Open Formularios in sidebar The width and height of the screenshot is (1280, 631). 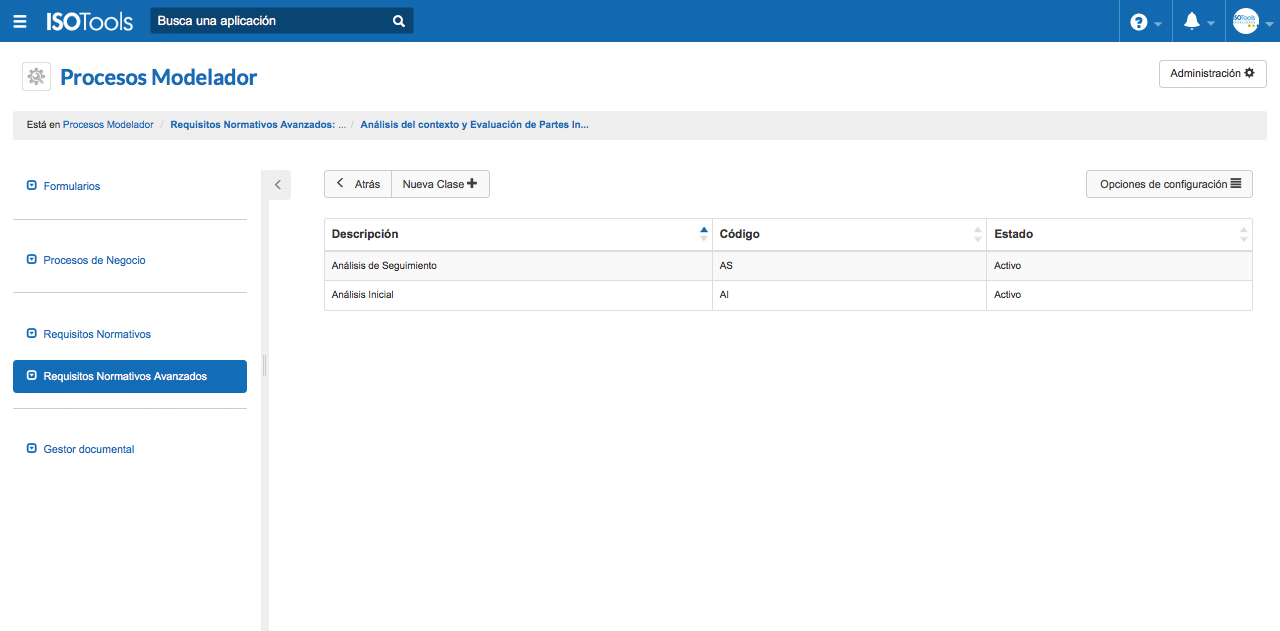tap(71, 186)
